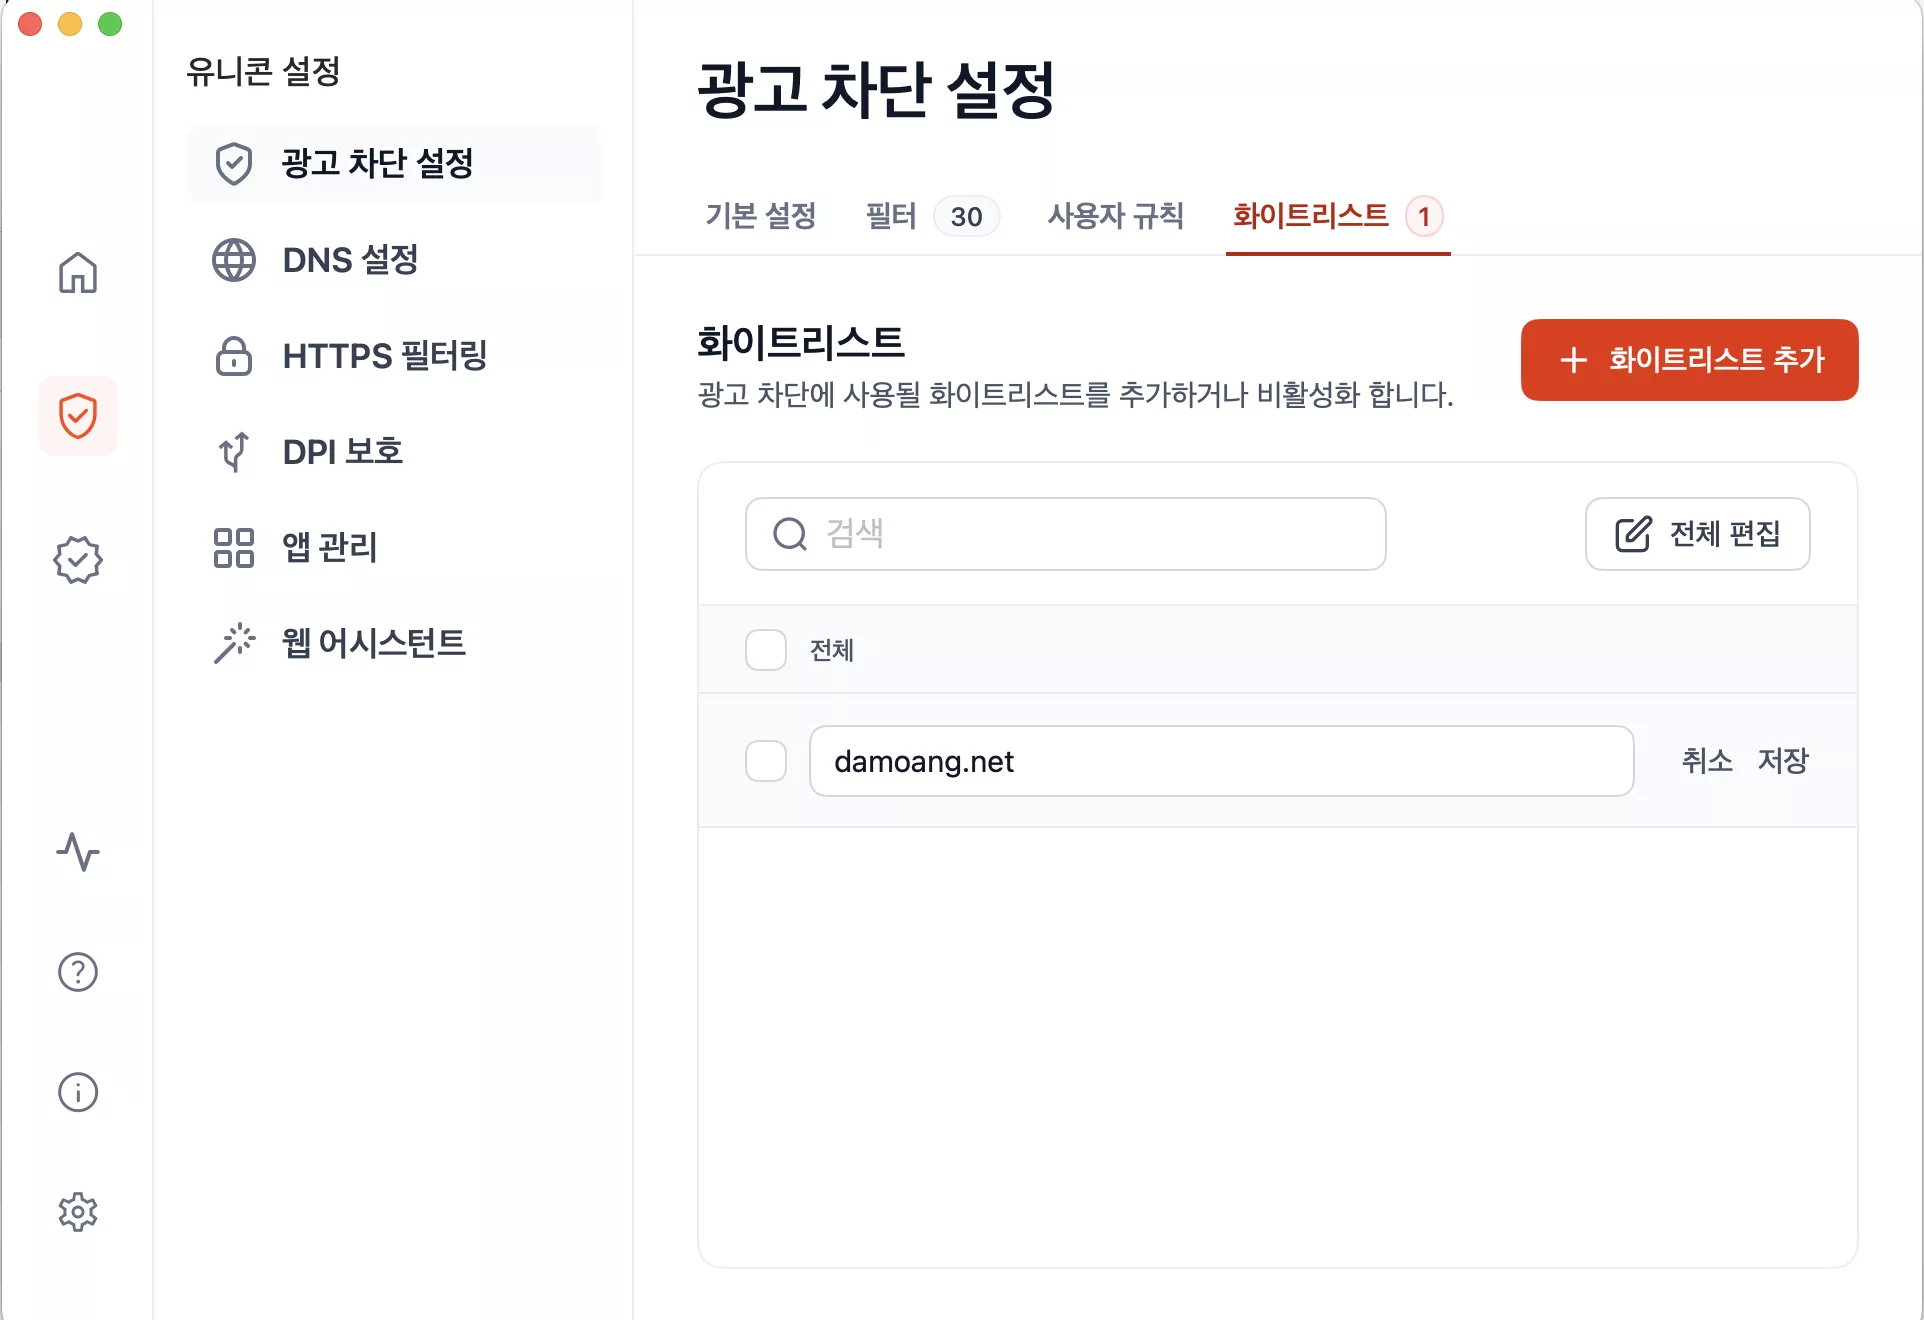Open the home icon in left rail

tap(78, 272)
